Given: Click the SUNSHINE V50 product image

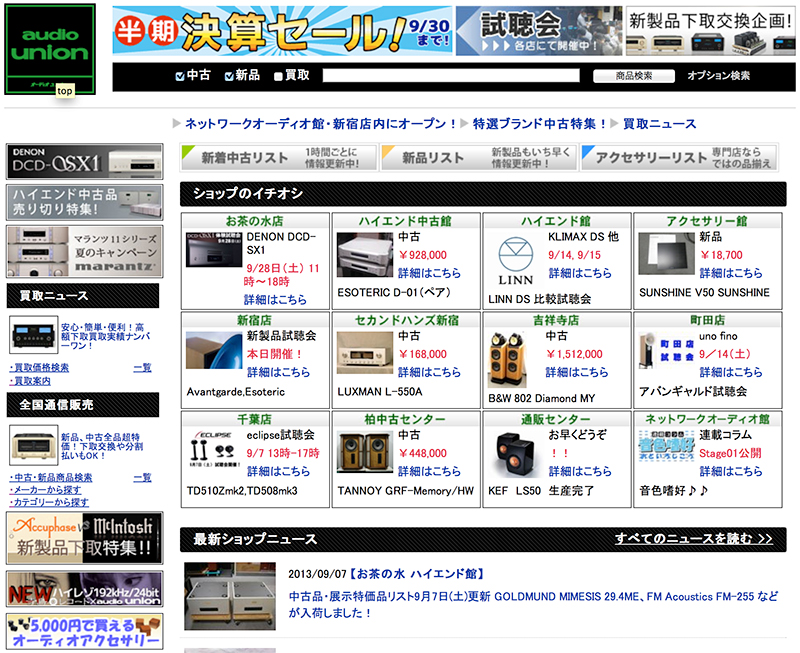Looking at the screenshot, I should tap(666, 254).
